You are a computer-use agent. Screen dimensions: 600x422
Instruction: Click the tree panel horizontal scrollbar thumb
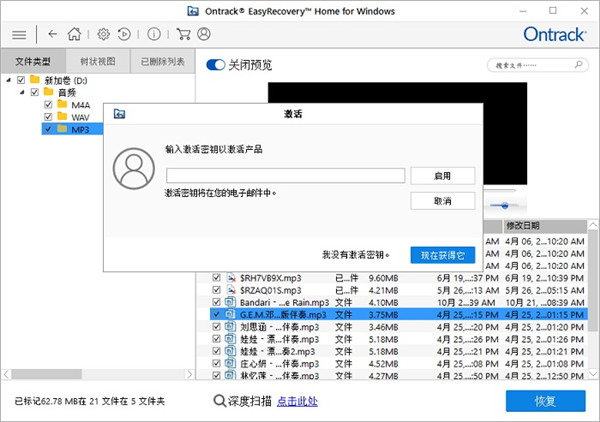(46, 374)
